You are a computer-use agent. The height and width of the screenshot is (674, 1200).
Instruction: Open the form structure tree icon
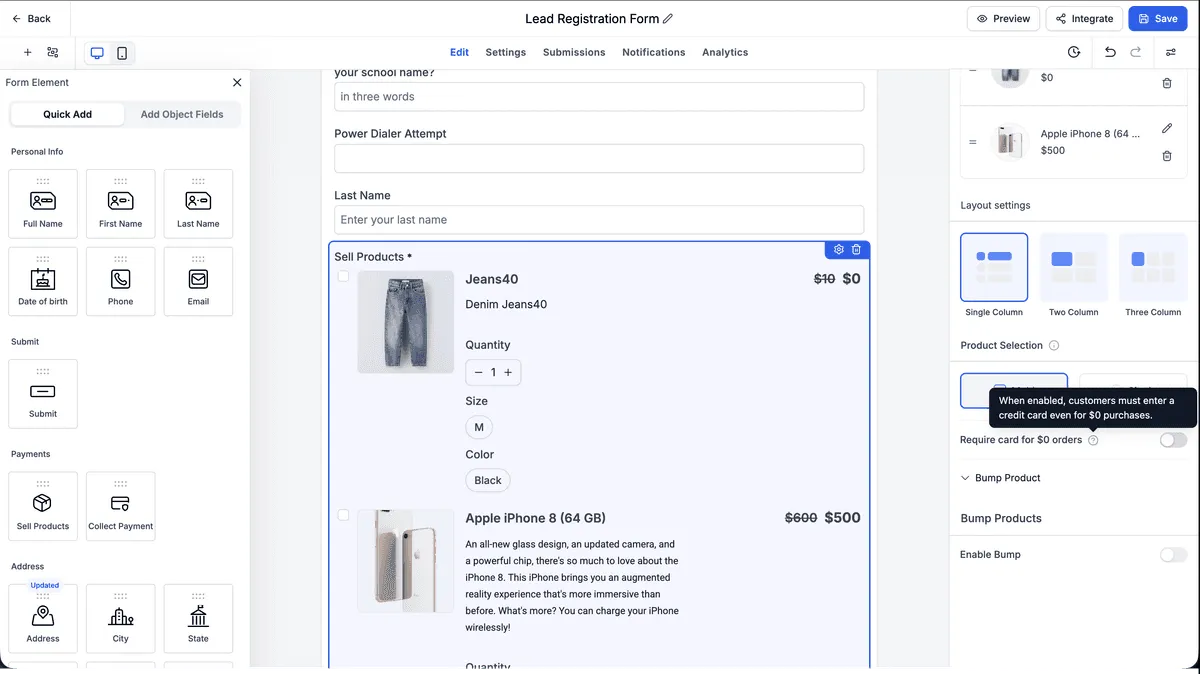[53, 53]
